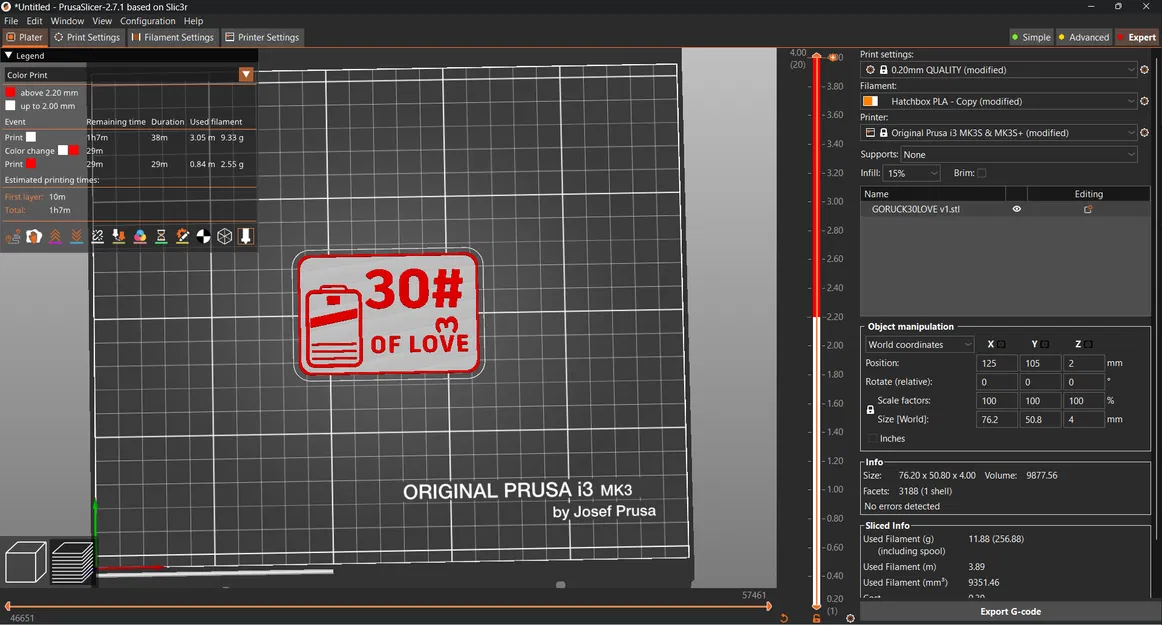Click the layer slider lock icon
The image size is (1162, 625).
coord(817,618)
